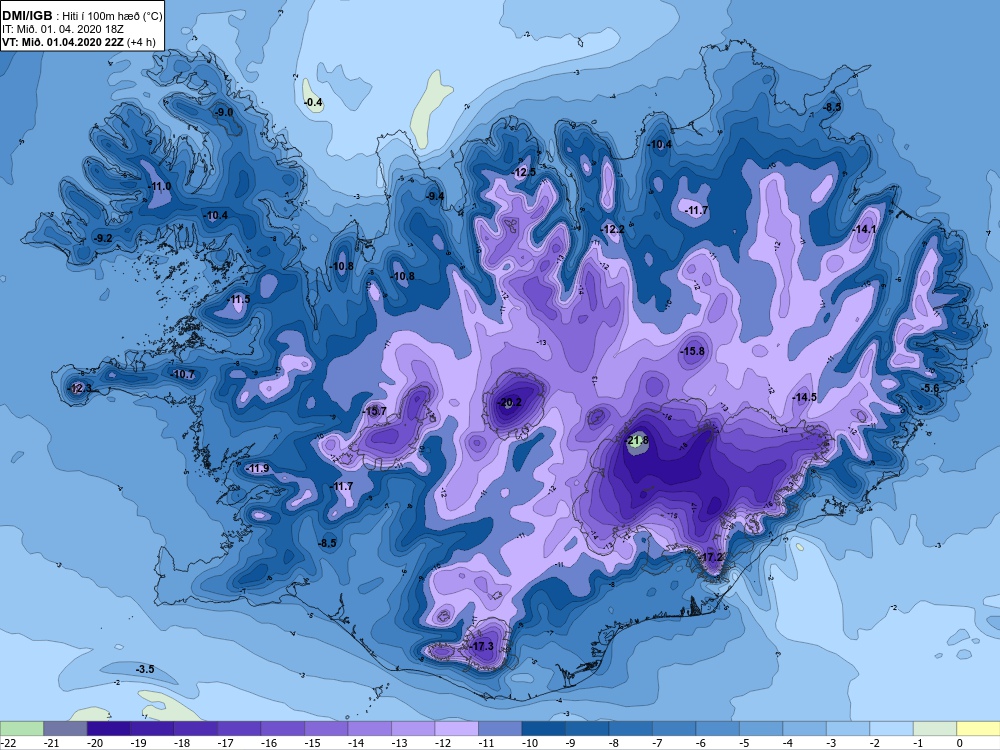
Task: Click the -3.5 label over the sea
Action: (145, 669)
